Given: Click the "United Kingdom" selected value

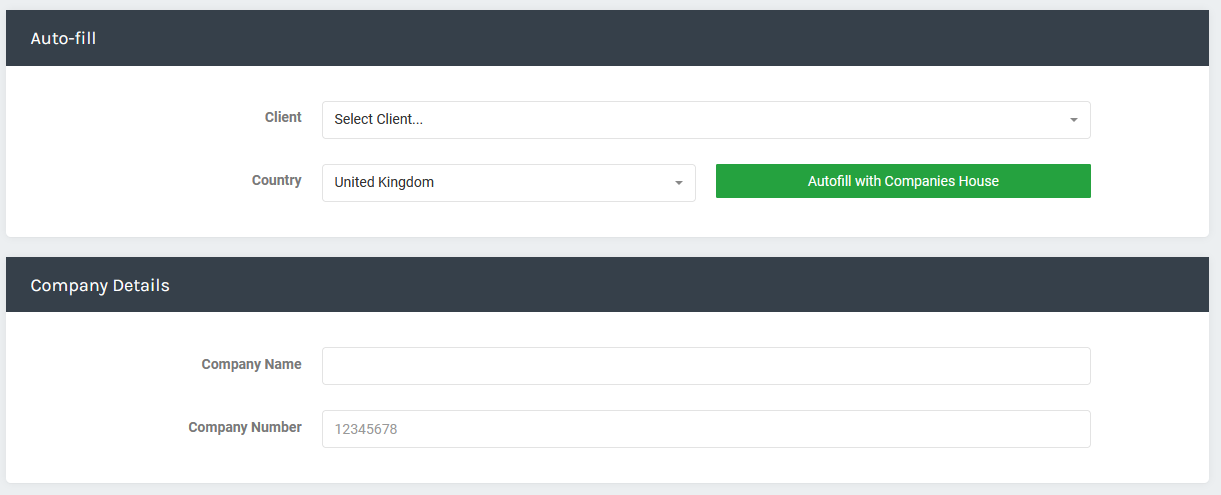Looking at the screenshot, I should coord(384,182).
